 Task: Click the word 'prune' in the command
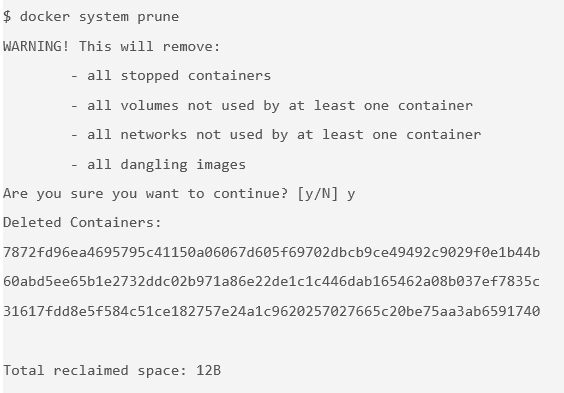158,17
